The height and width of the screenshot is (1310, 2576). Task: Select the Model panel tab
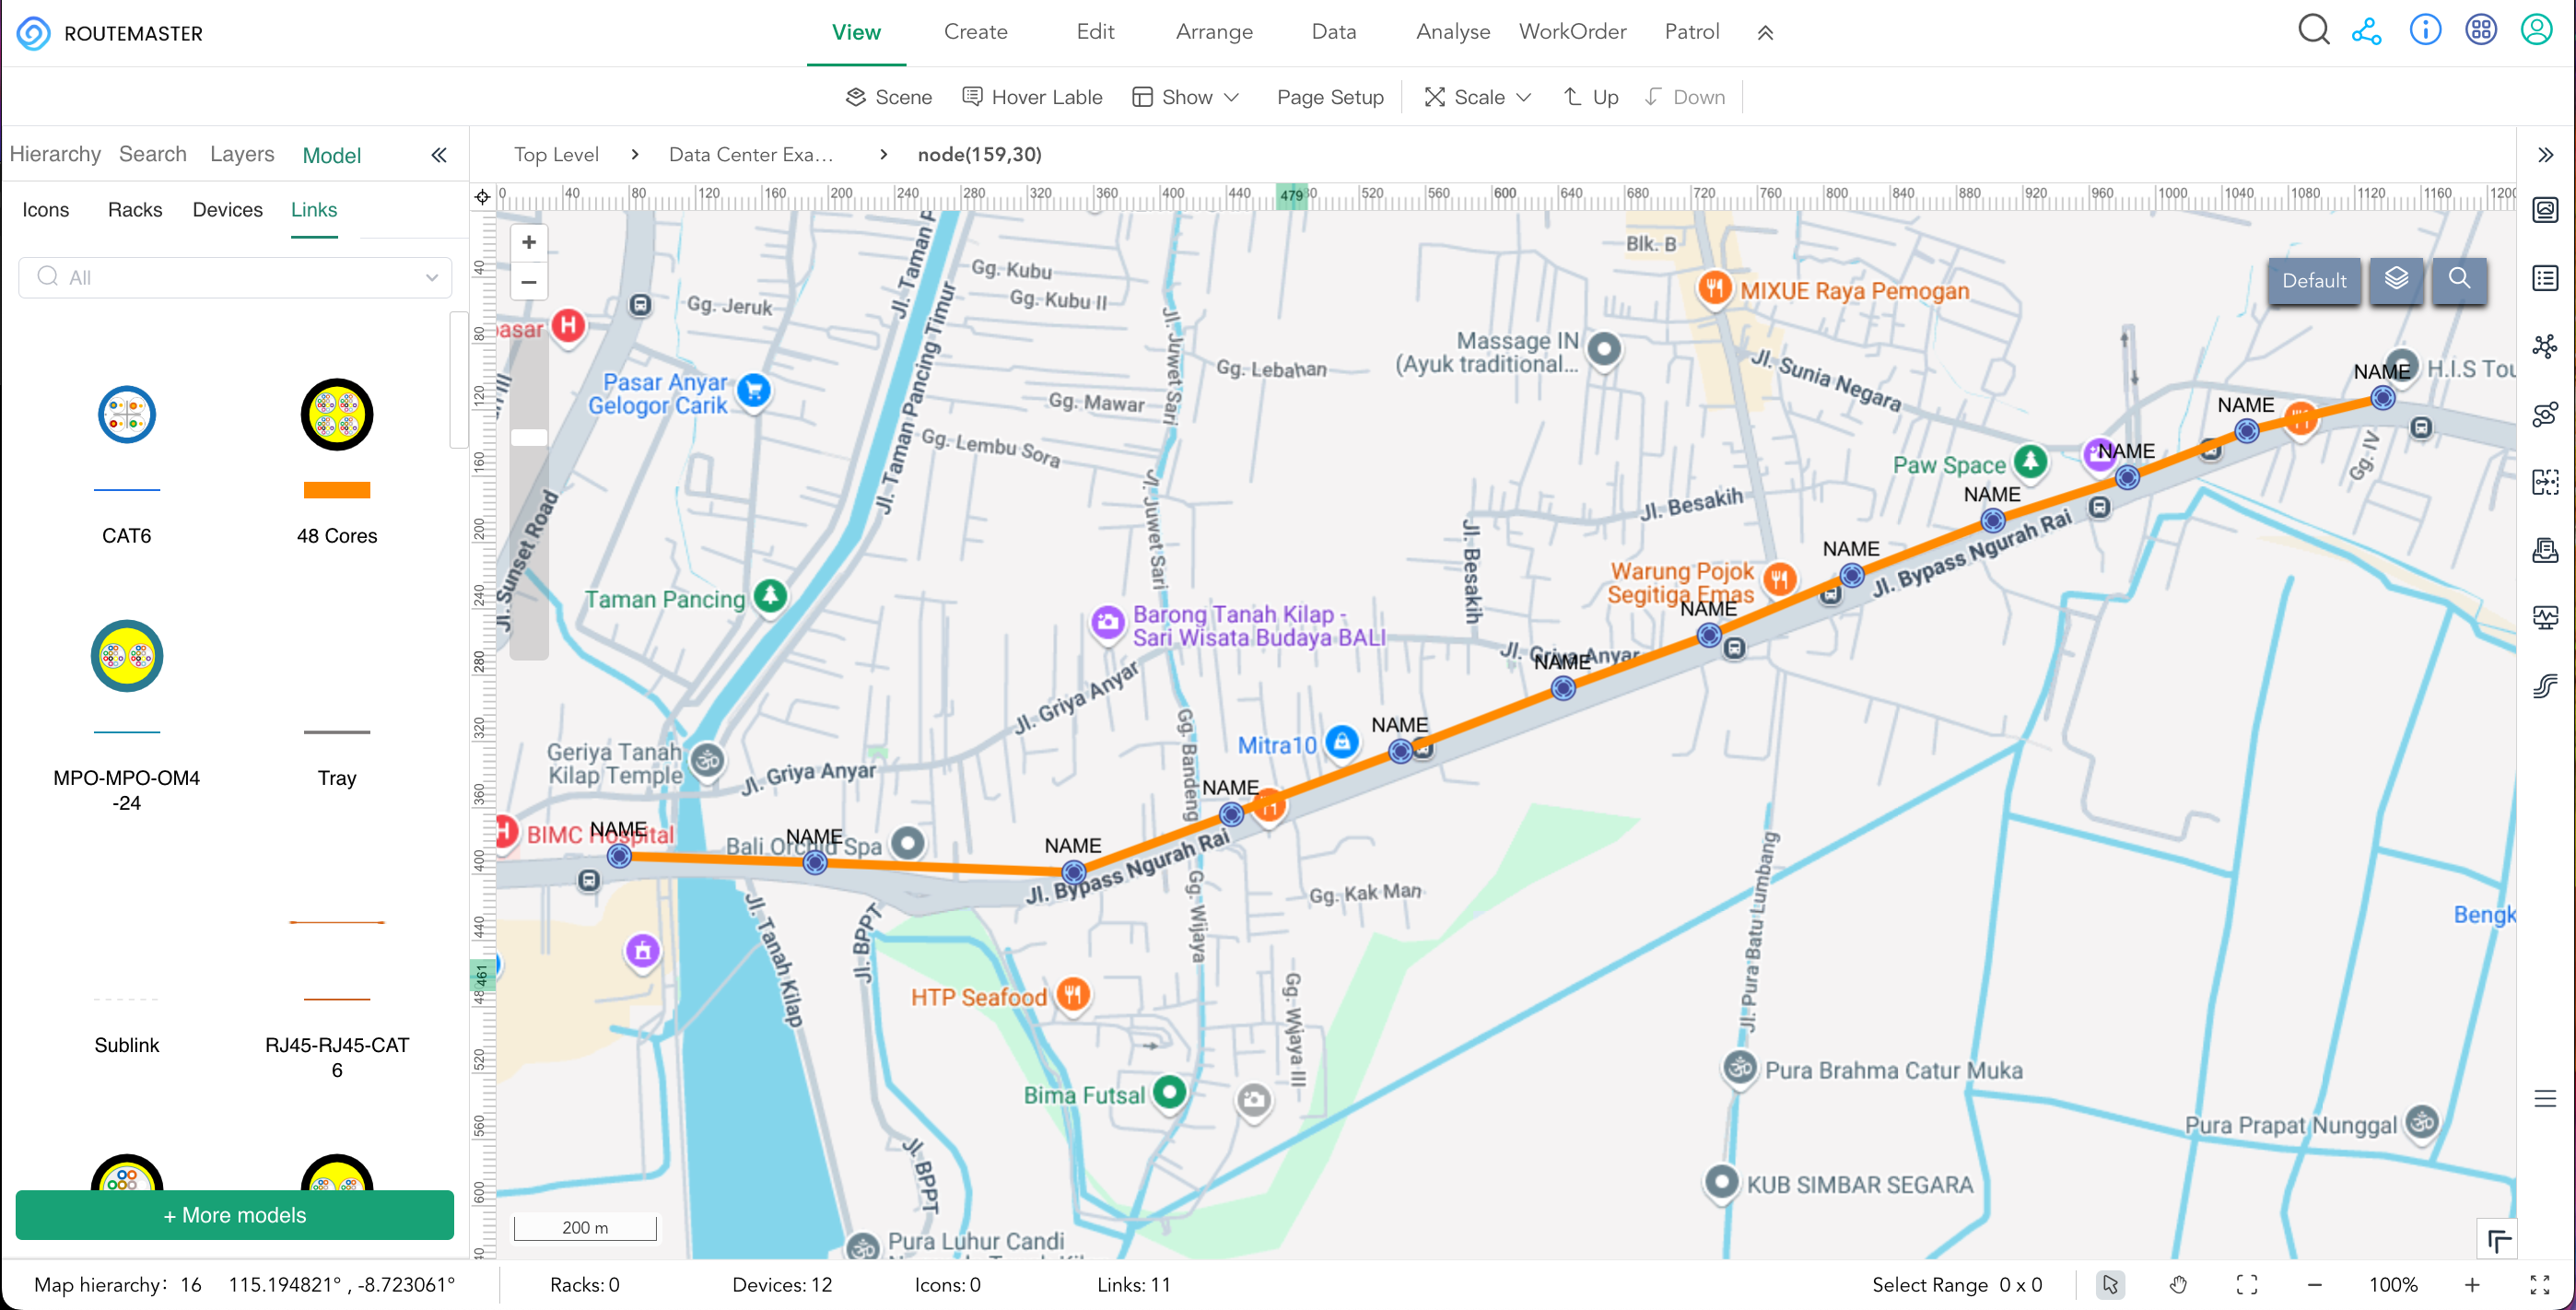coord(331,155)
